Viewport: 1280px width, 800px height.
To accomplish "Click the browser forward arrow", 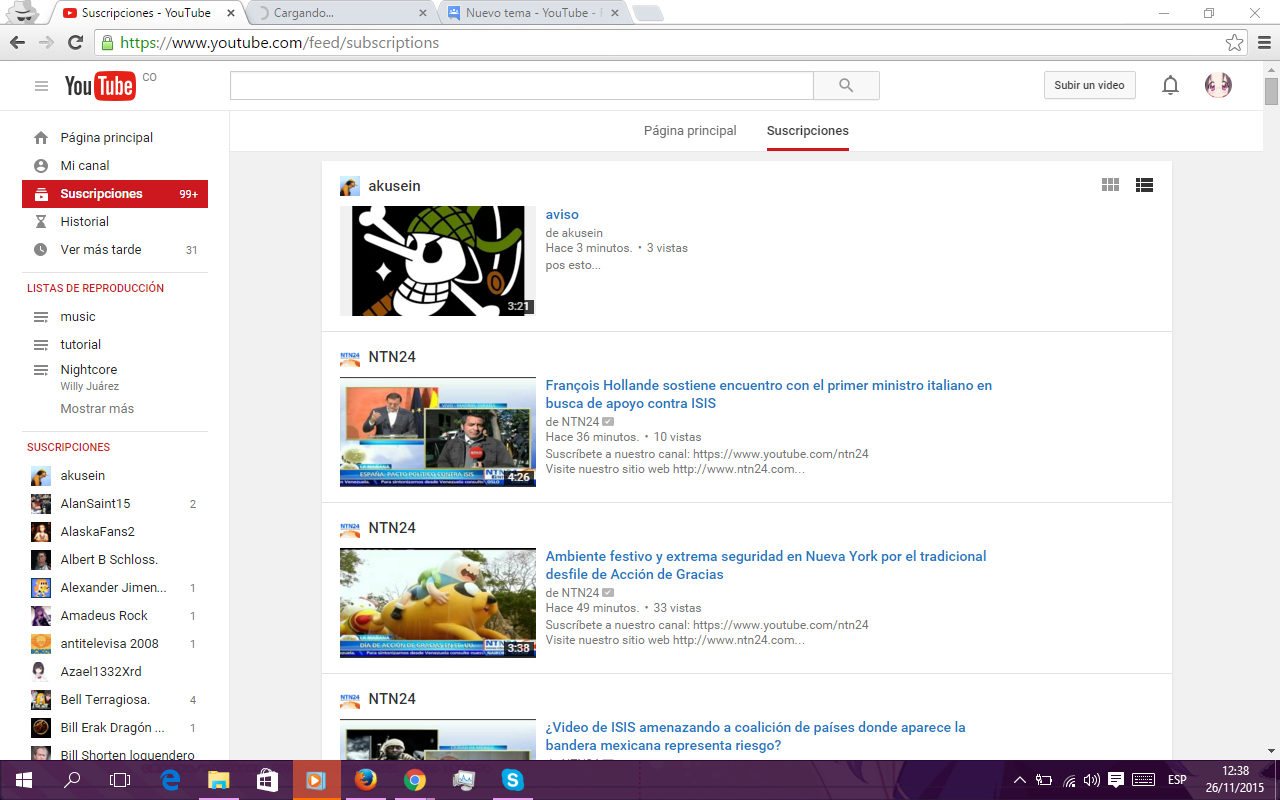I will tap(46, 43).
